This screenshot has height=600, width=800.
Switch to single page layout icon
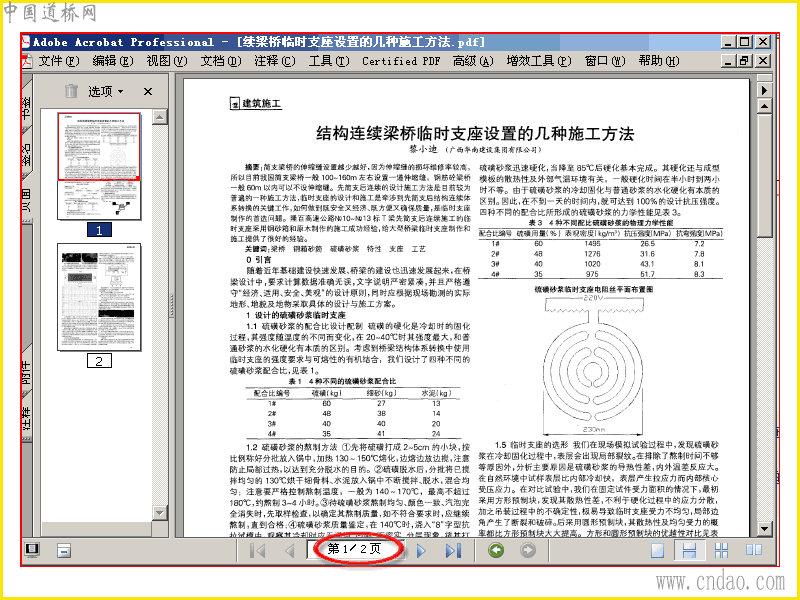coord(657,550)
